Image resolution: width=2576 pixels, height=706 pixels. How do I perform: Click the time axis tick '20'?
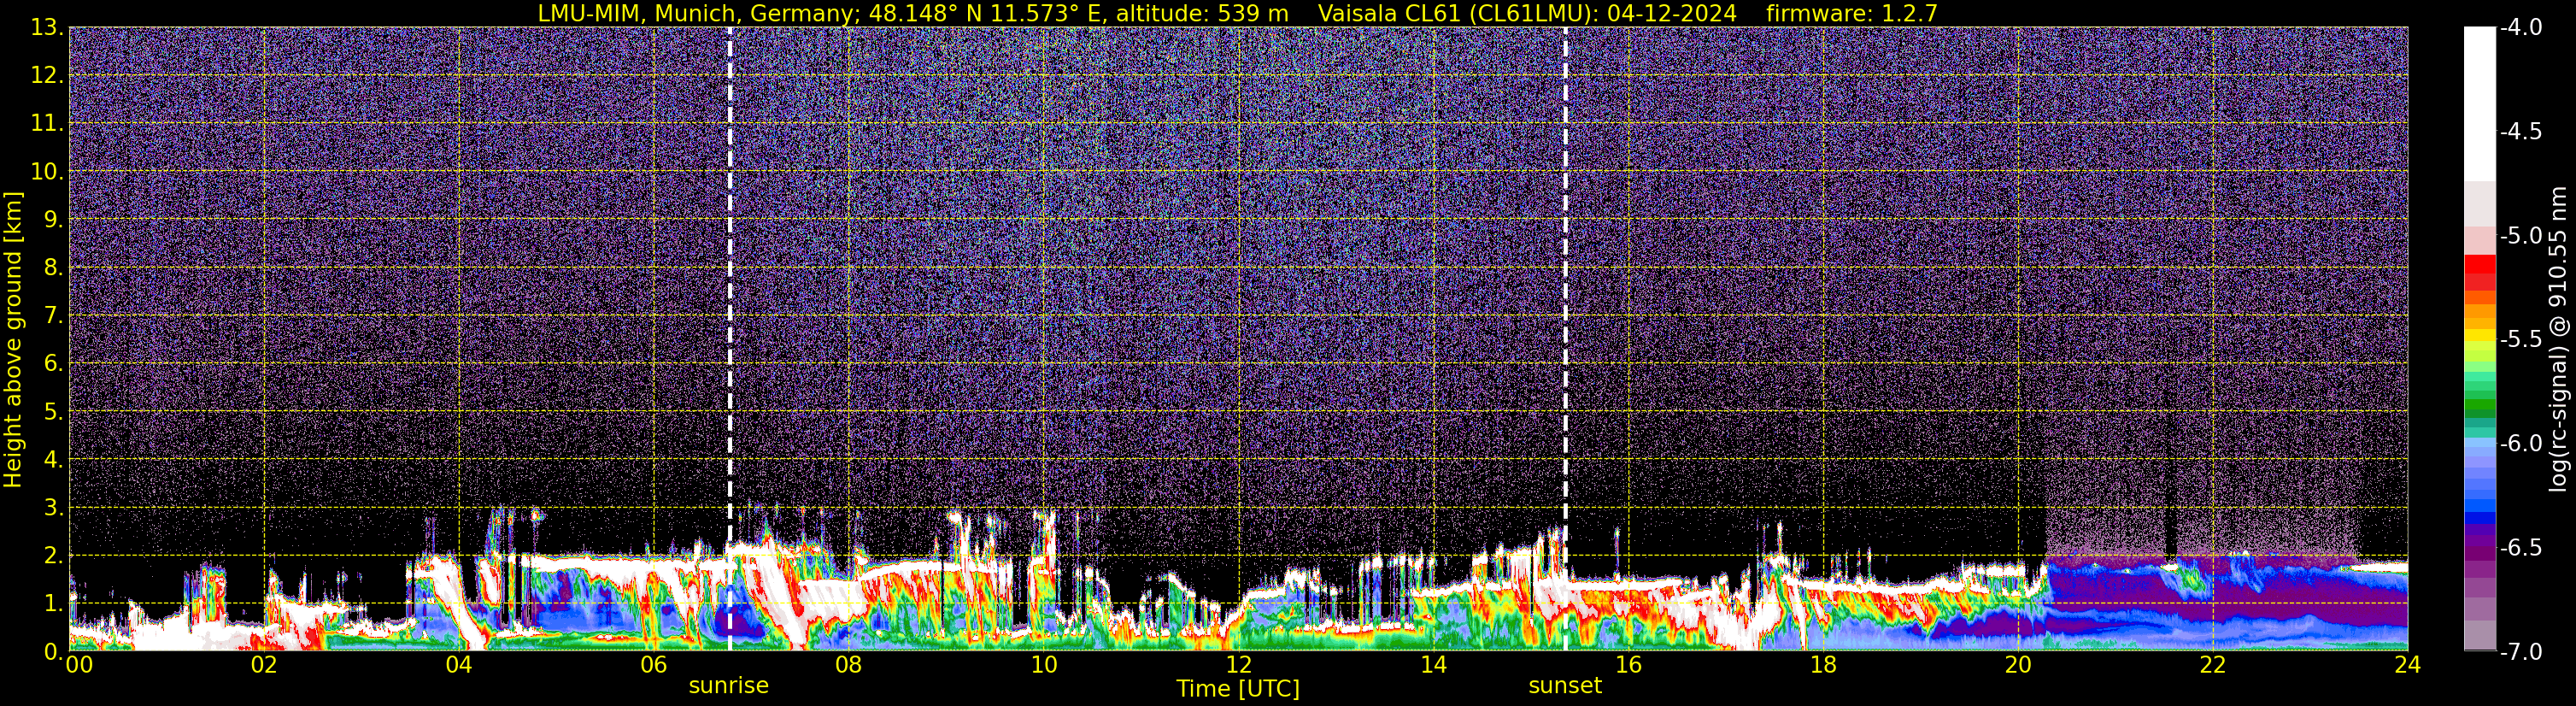click(x=2018, y=666)
